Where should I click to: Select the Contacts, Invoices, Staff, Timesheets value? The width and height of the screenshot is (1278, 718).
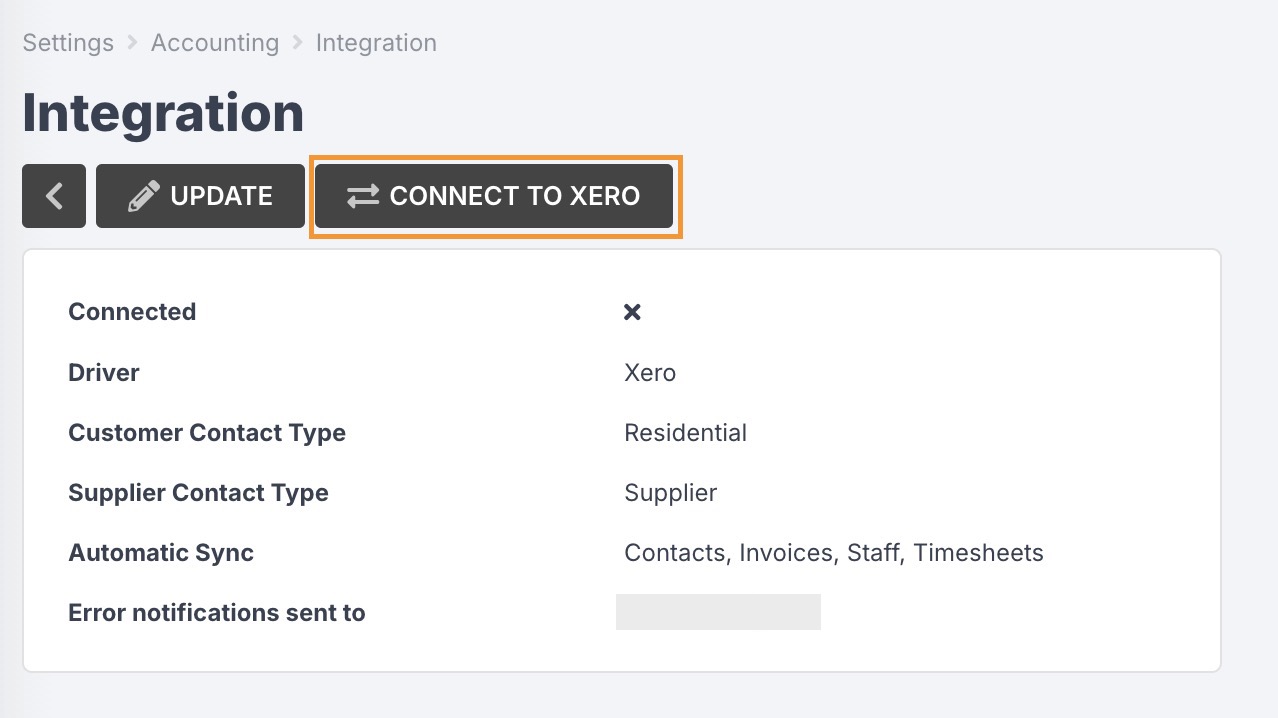(x=834, y=552)
